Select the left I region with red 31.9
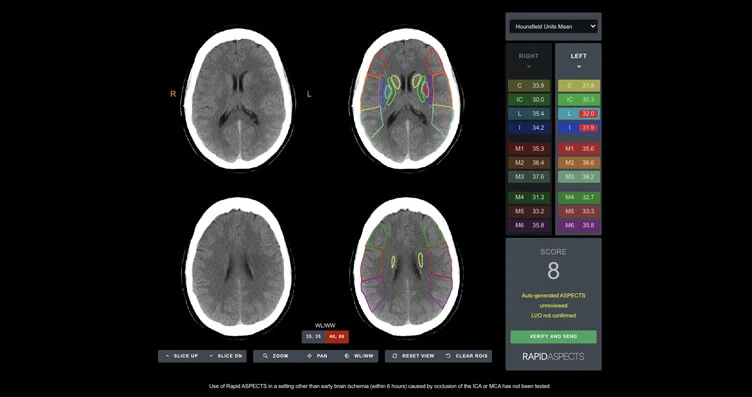Image resolution: width=752 pixels, height=397 pixels. tap(578, 128)
